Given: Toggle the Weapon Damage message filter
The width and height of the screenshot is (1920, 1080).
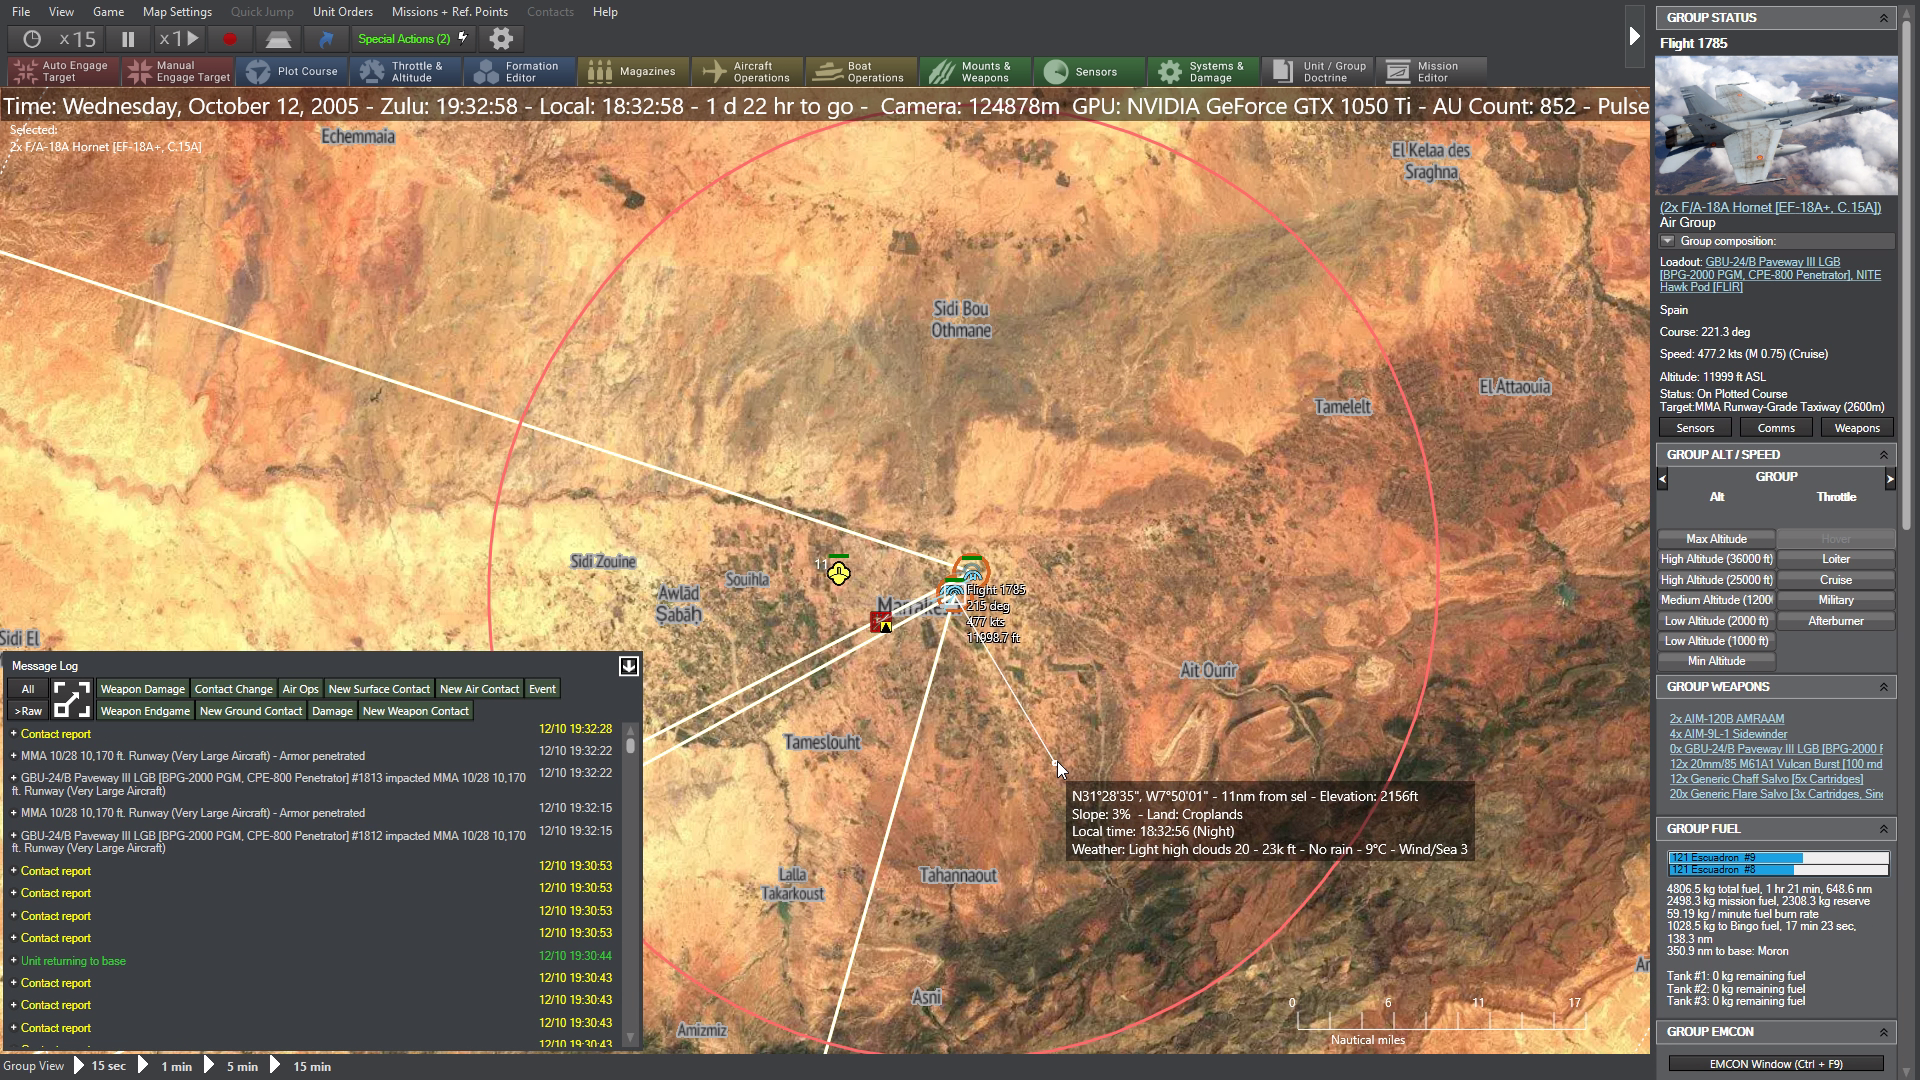Looking at the screenshot, I should pyautogui.click(x=142, y=689).
